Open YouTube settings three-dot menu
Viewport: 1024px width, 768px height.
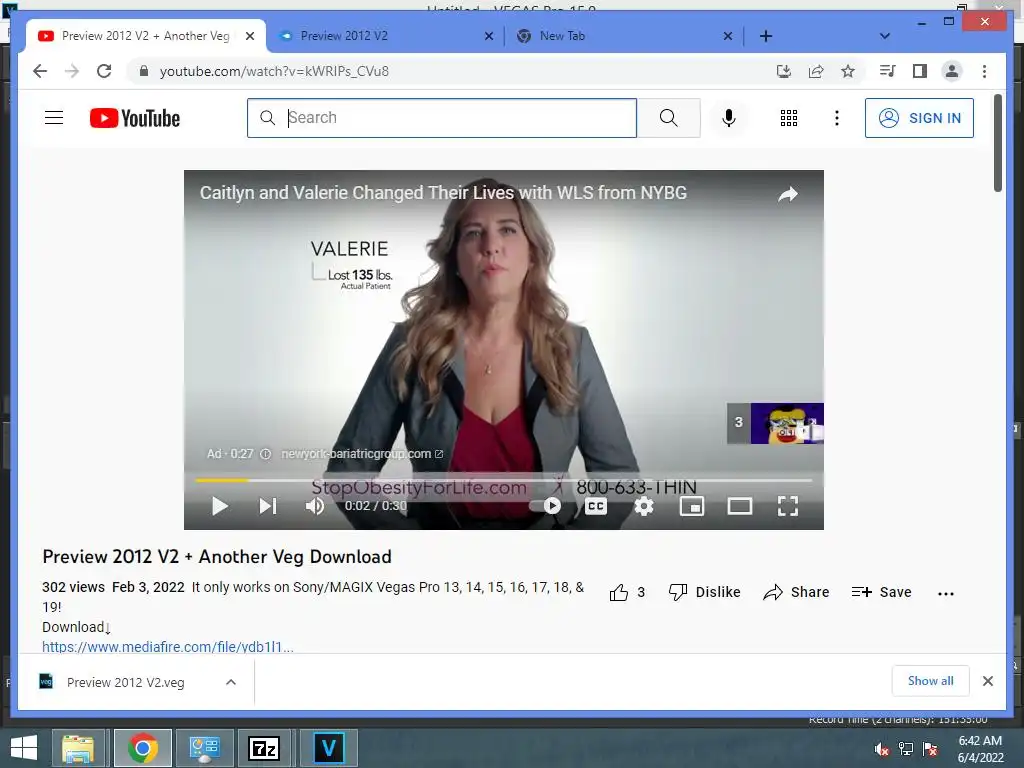[x=837, y=118]
